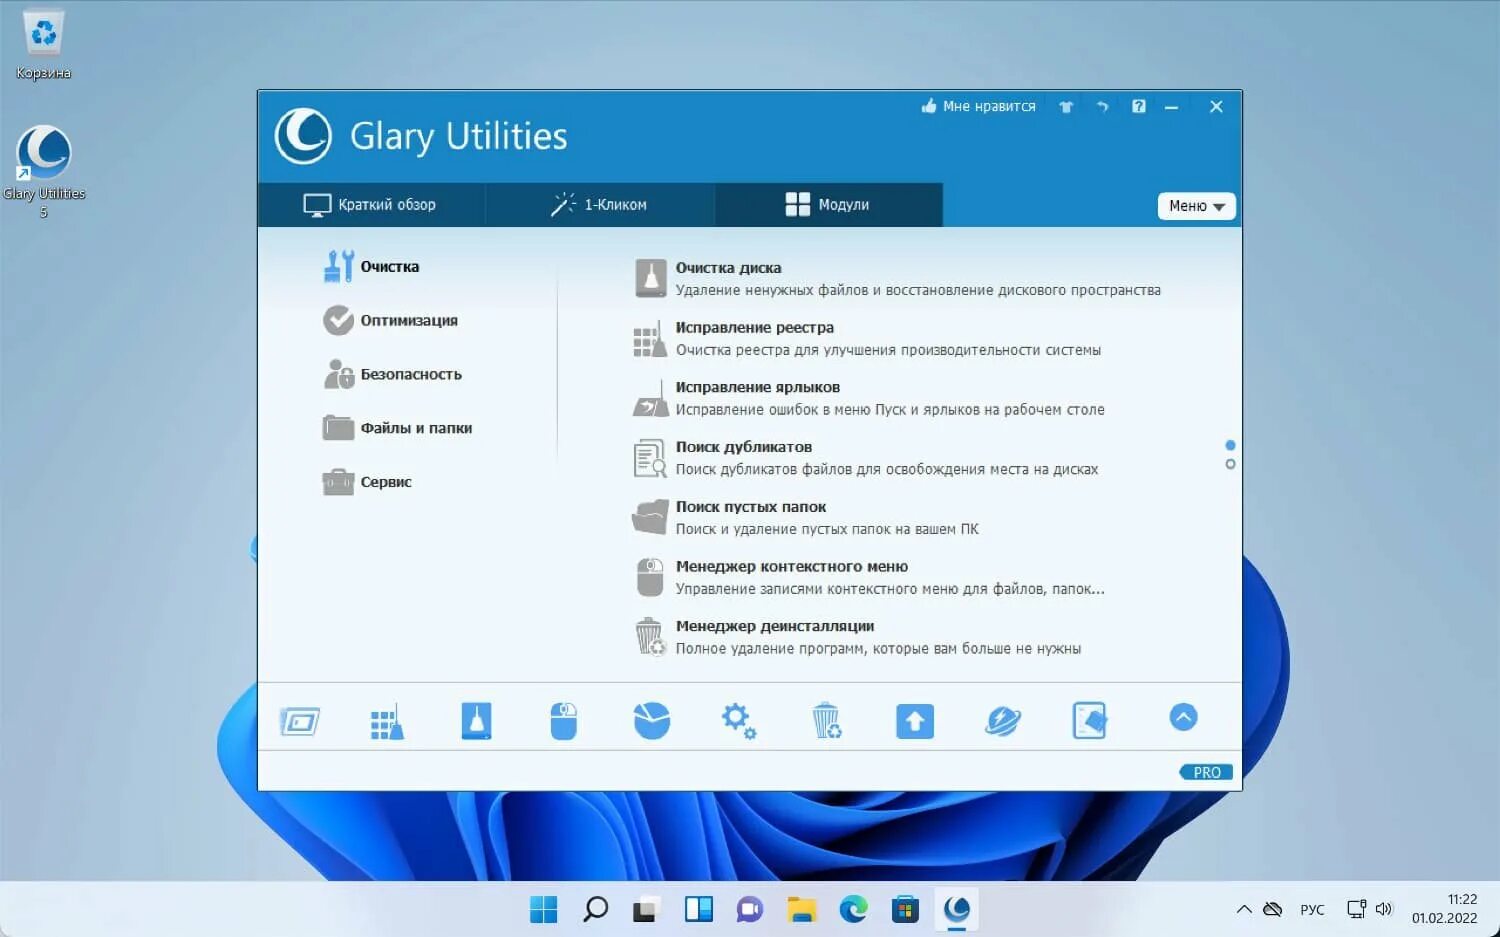This screenshot has height=937, width=1500.
Task: Open disk cleaner icon in bottom toolbar
Action: (x=476, y=721)
